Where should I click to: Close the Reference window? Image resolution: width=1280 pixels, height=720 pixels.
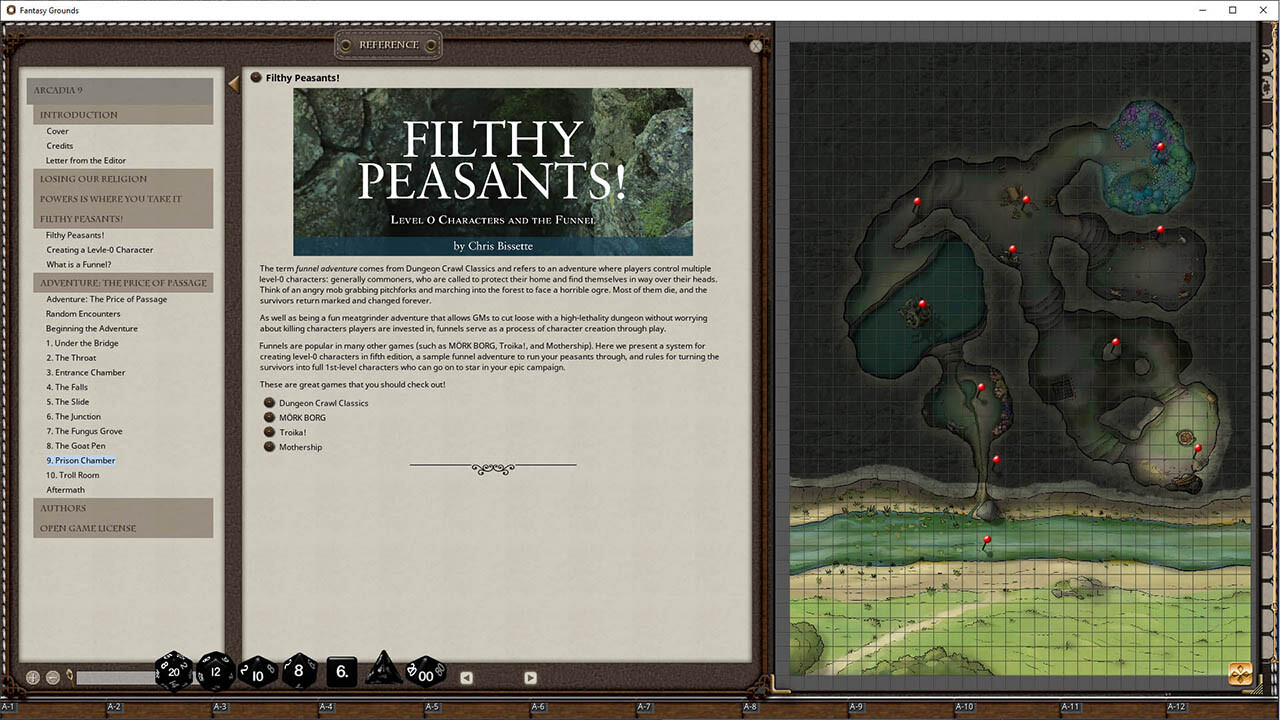pyautogui.click(x=756, y=46)
